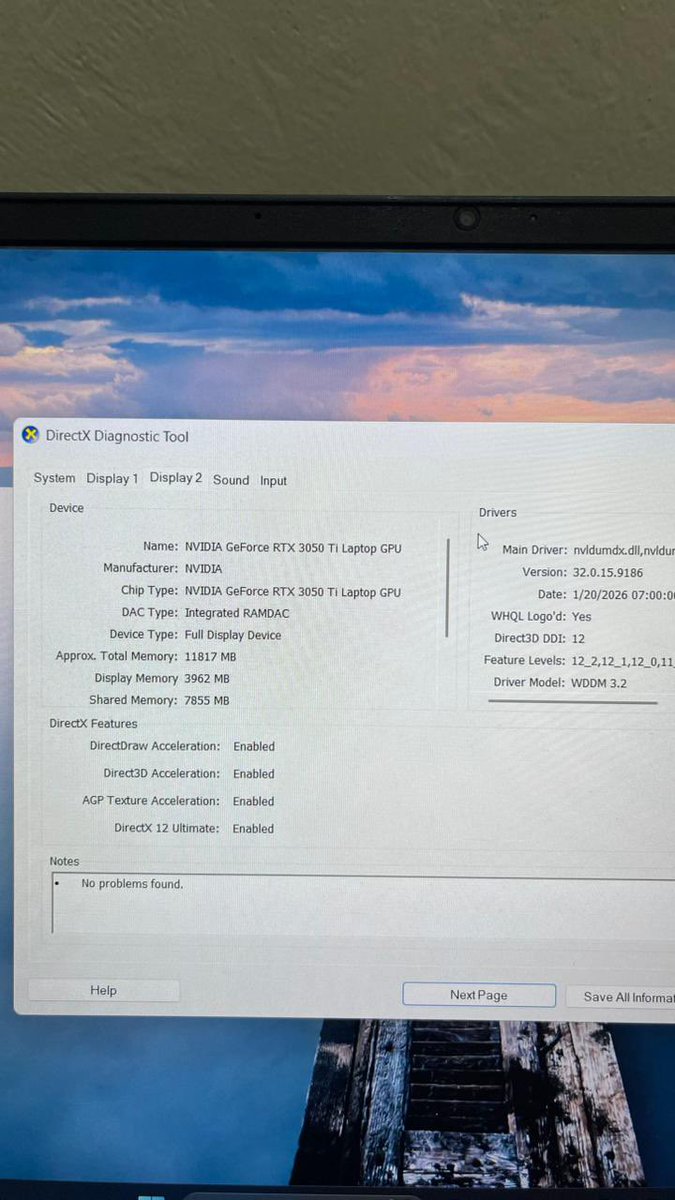
Task: Select the Display 2 tab
Action: coord(176,478)
